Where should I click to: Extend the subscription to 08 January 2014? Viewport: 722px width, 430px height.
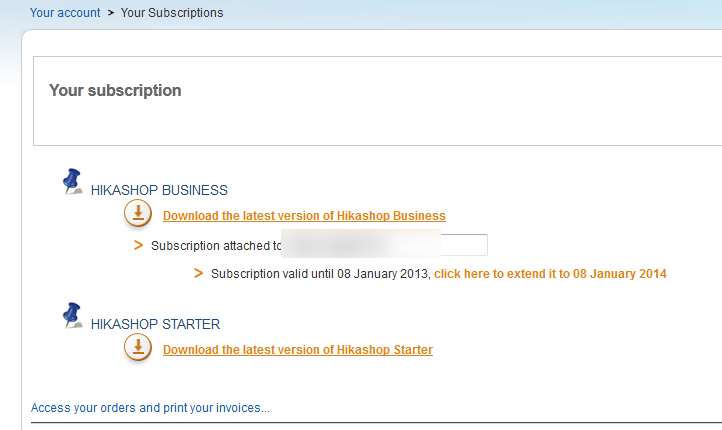point(550,274)
